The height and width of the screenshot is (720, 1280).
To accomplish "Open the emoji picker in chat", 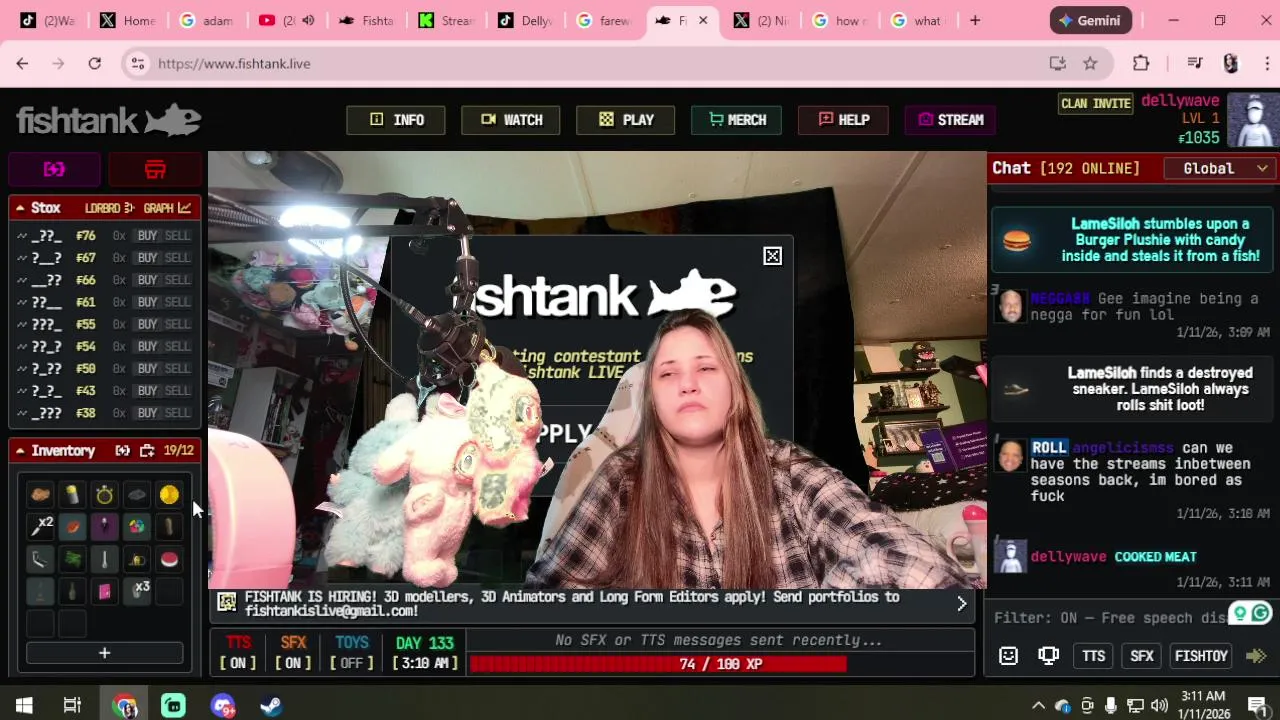I will 1008,656.
